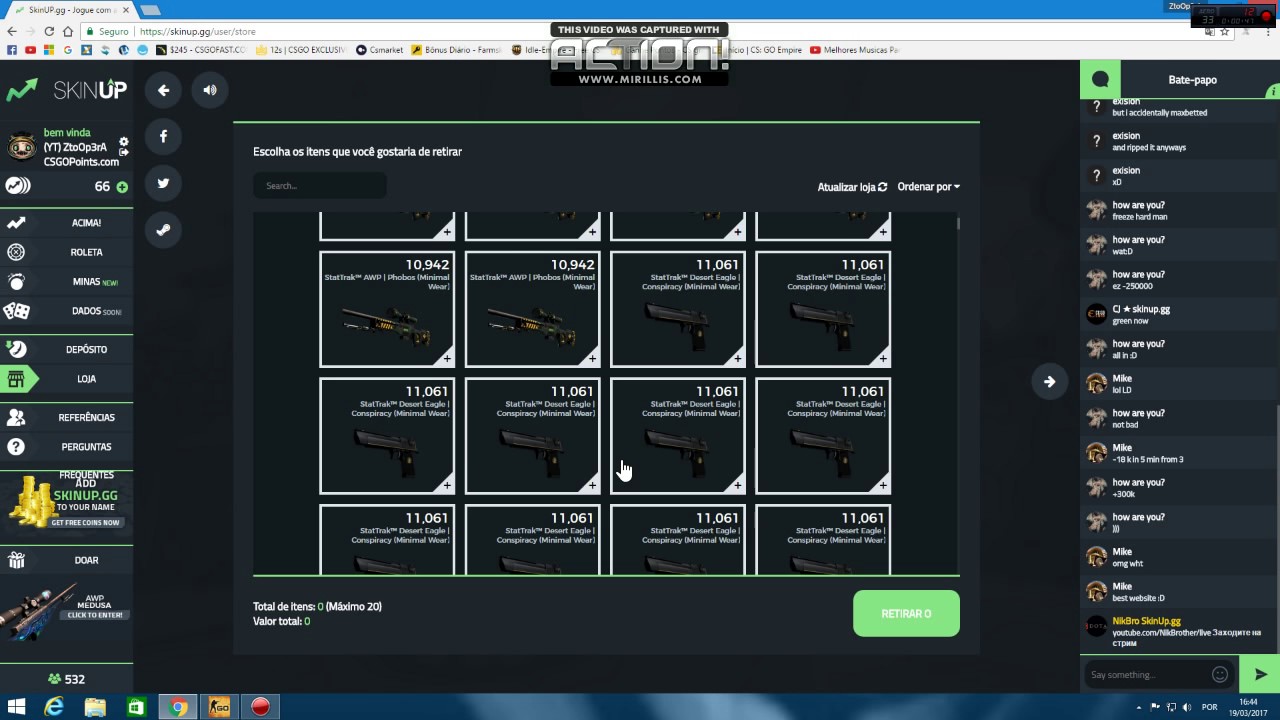Viewport: 1280px width, 720px height.
Task: Click the browser home icon
Action: 67,31
